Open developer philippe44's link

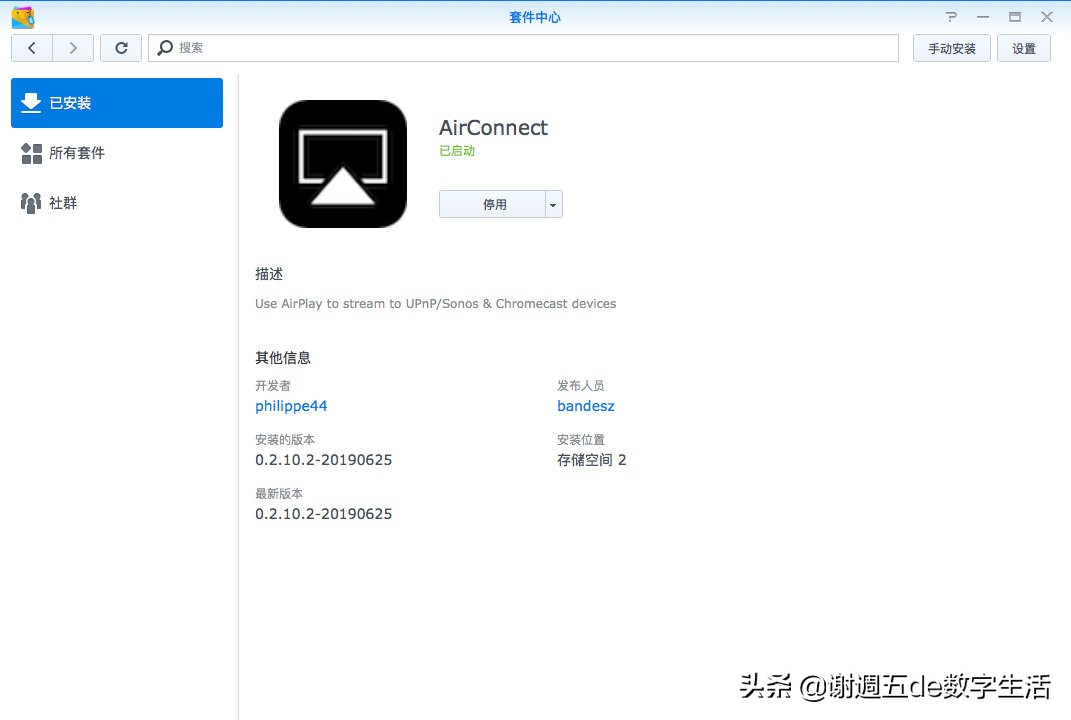(291, 406)
